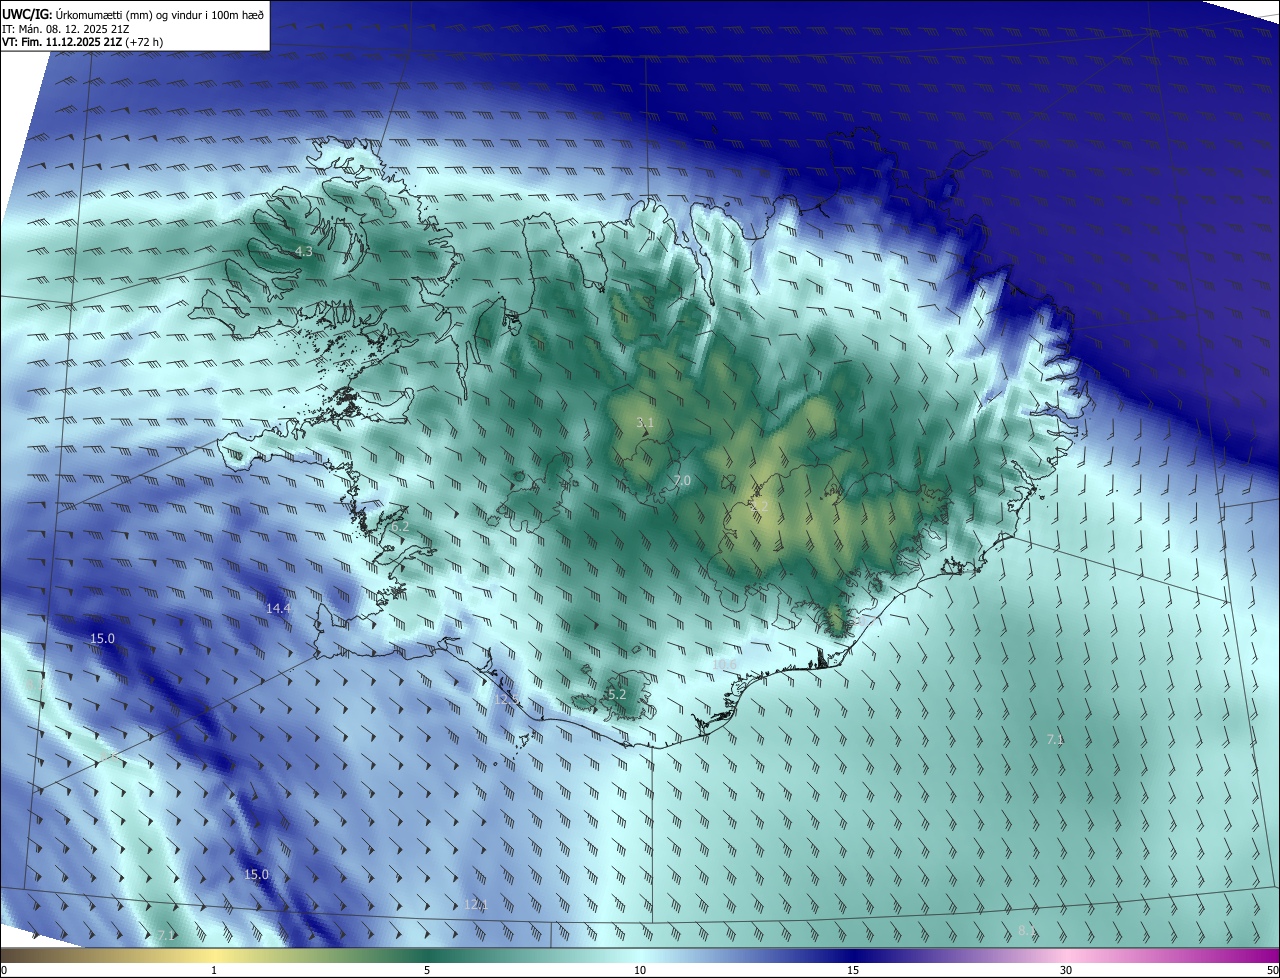Click the colorbar tick label 0

pyautogui.click(x=3, y=970)
